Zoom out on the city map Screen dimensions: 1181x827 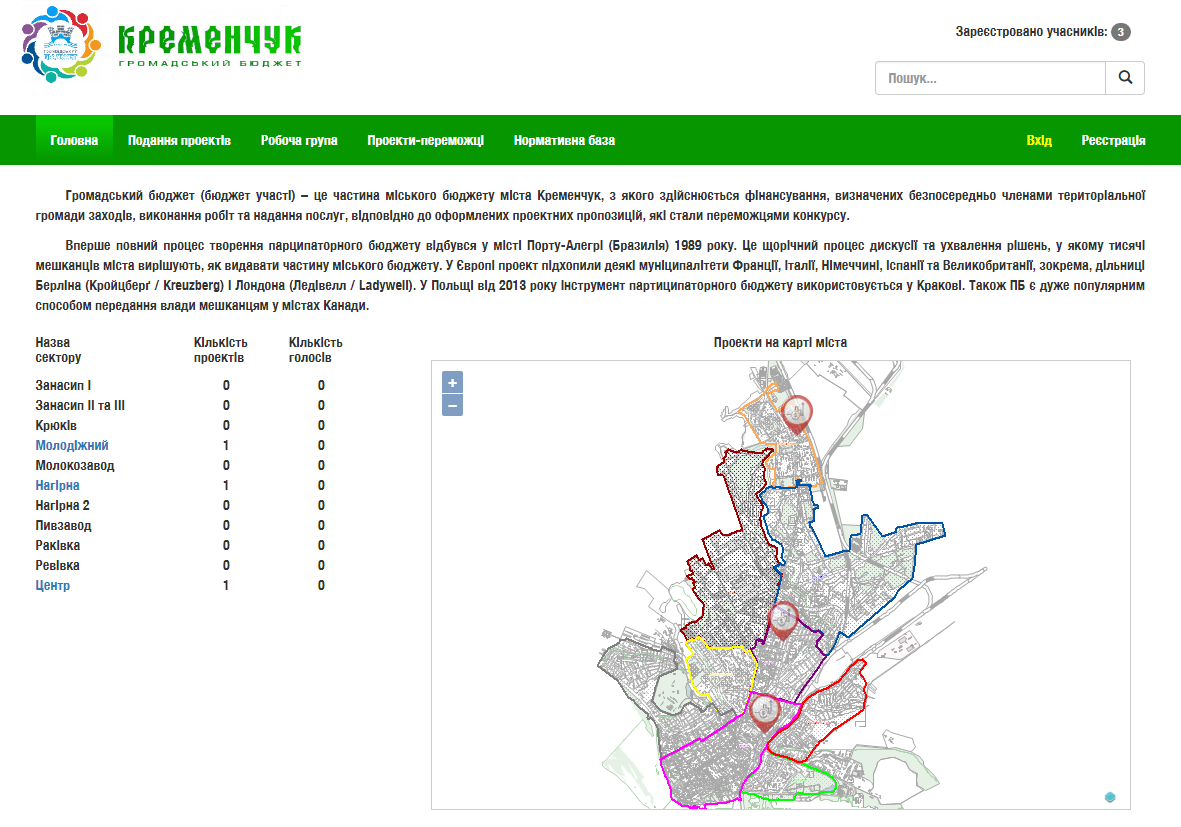[453, 405]
